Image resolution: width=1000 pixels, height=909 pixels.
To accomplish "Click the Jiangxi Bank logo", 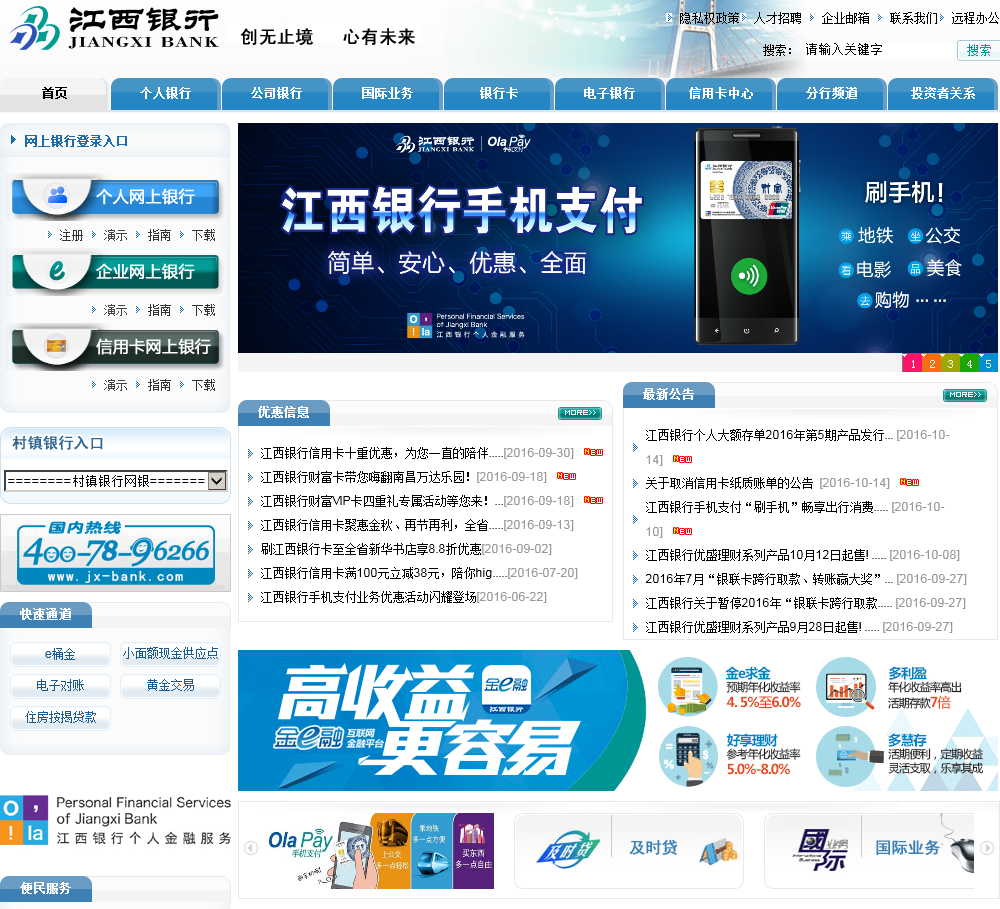I will 115,29.
